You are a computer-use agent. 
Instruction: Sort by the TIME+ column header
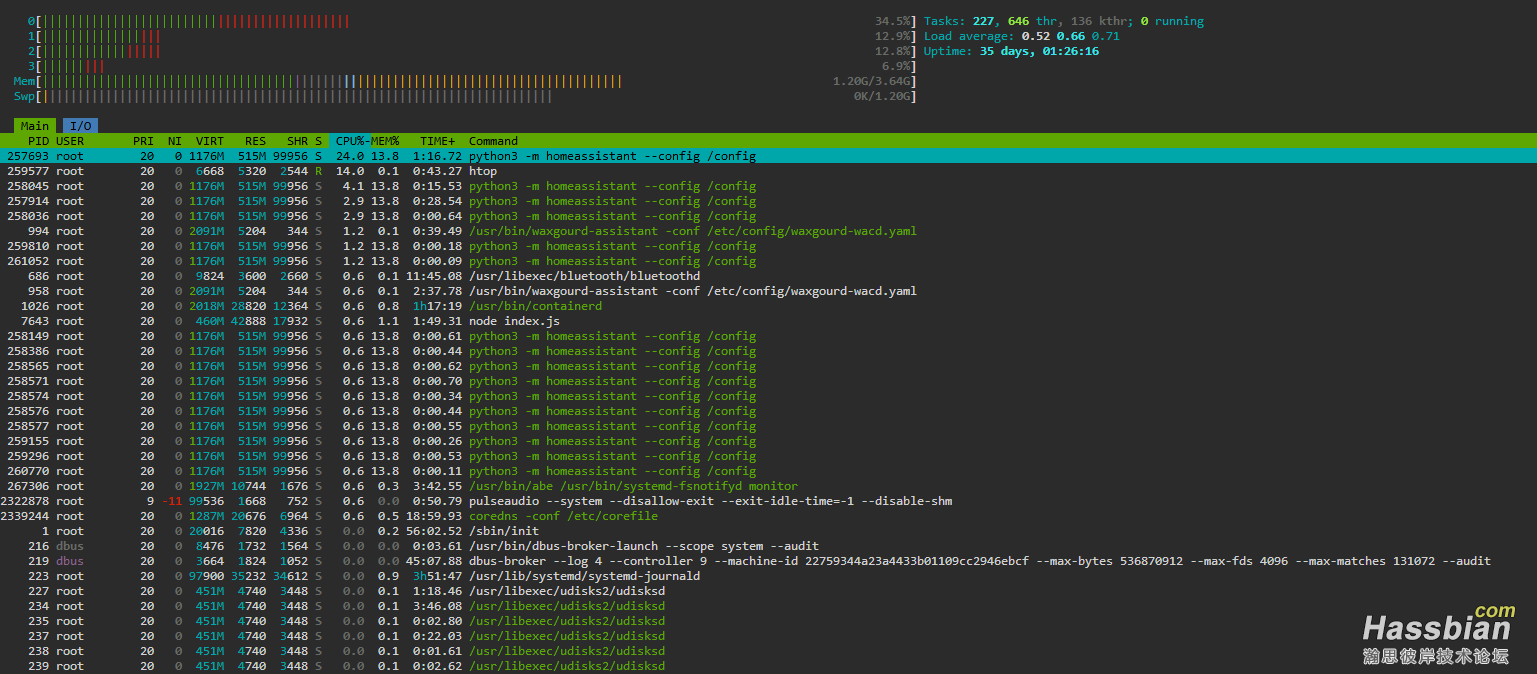pyautogui.click(x=438, y=141)
